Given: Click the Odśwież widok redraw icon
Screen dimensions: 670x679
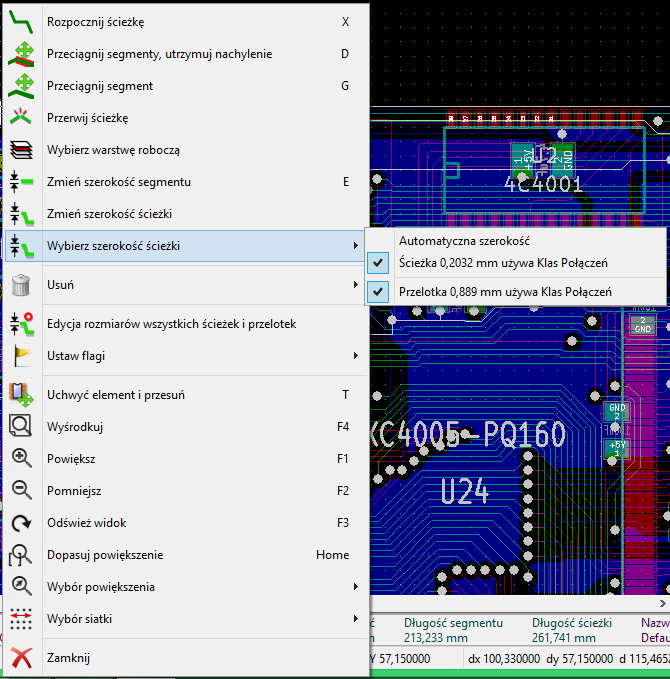Looking at the screenshot, I should (x=21, y=523).
